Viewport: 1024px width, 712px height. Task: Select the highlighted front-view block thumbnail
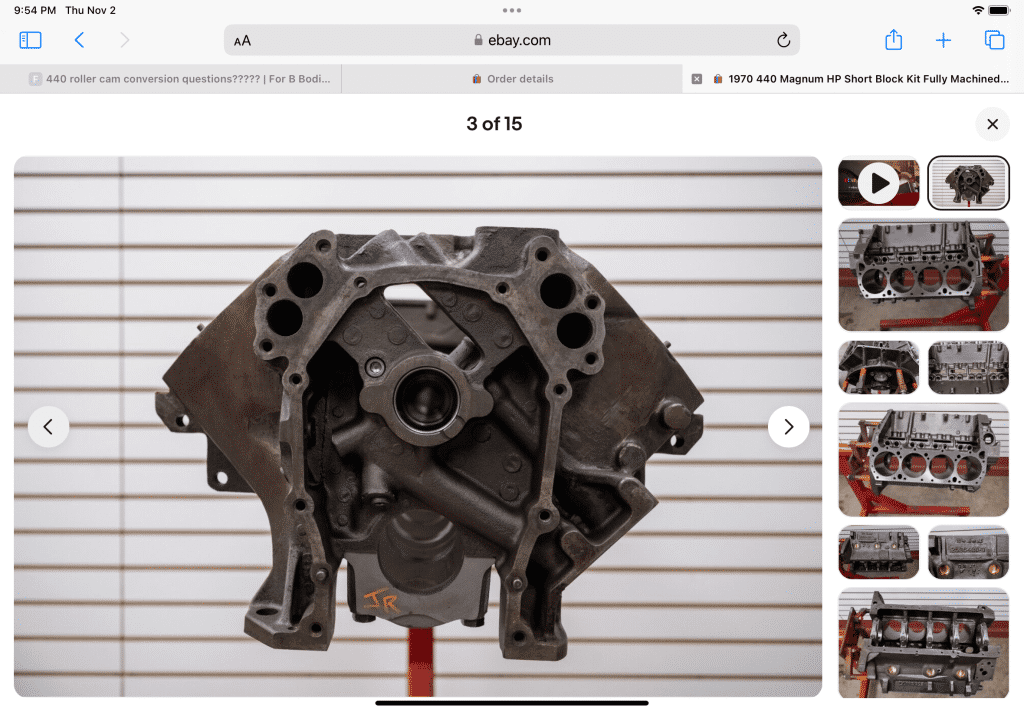(x=968, y=183)
